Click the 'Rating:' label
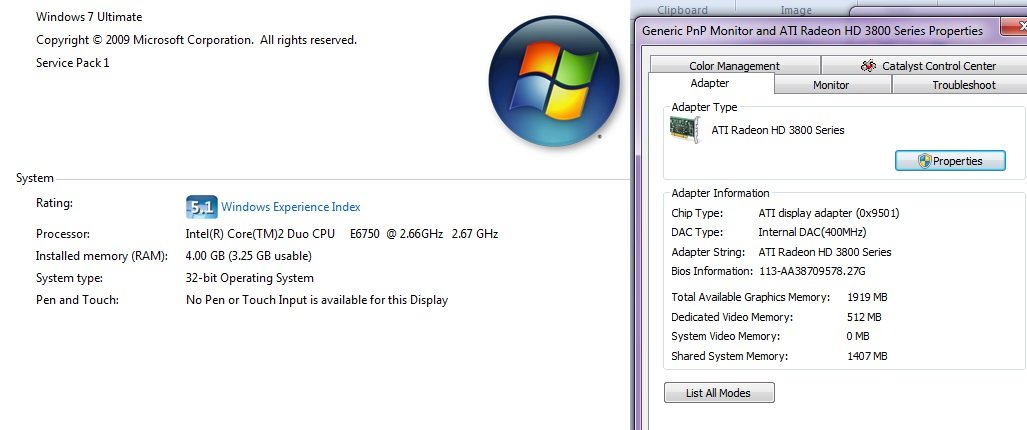The image size is (1027, 430). 54,203
